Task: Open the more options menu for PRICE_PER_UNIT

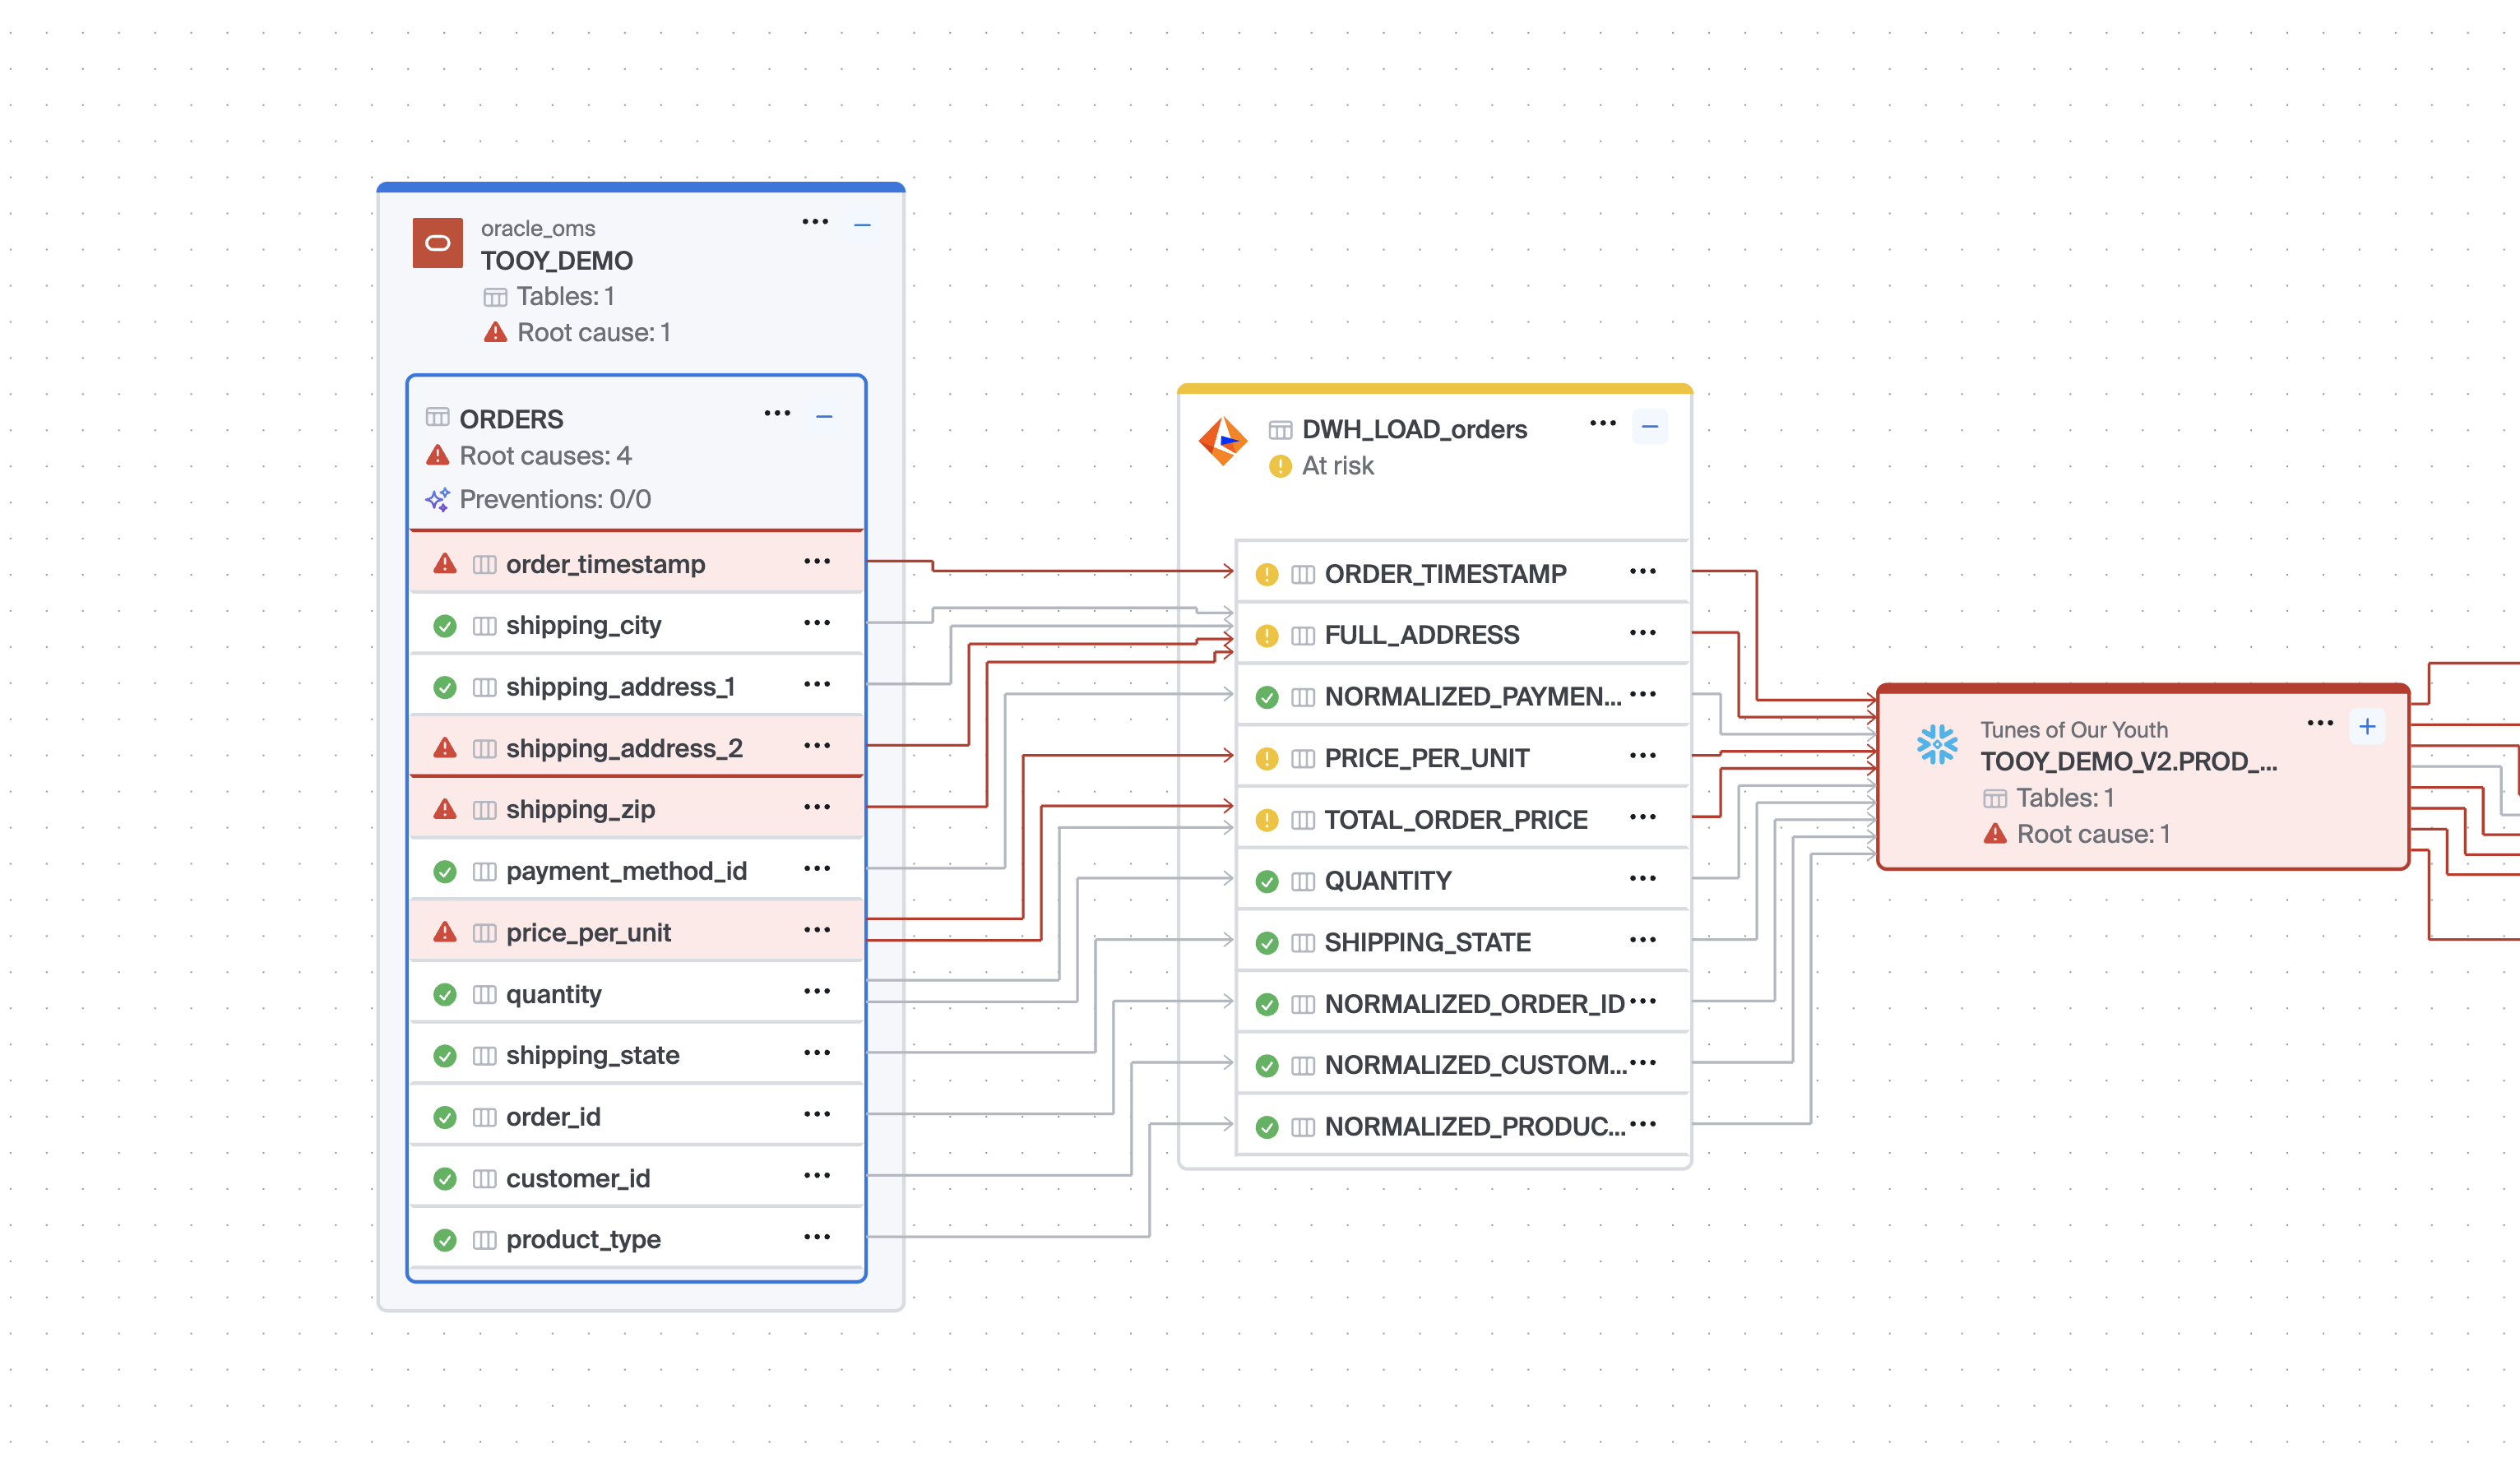Action: coord(1642,756)
